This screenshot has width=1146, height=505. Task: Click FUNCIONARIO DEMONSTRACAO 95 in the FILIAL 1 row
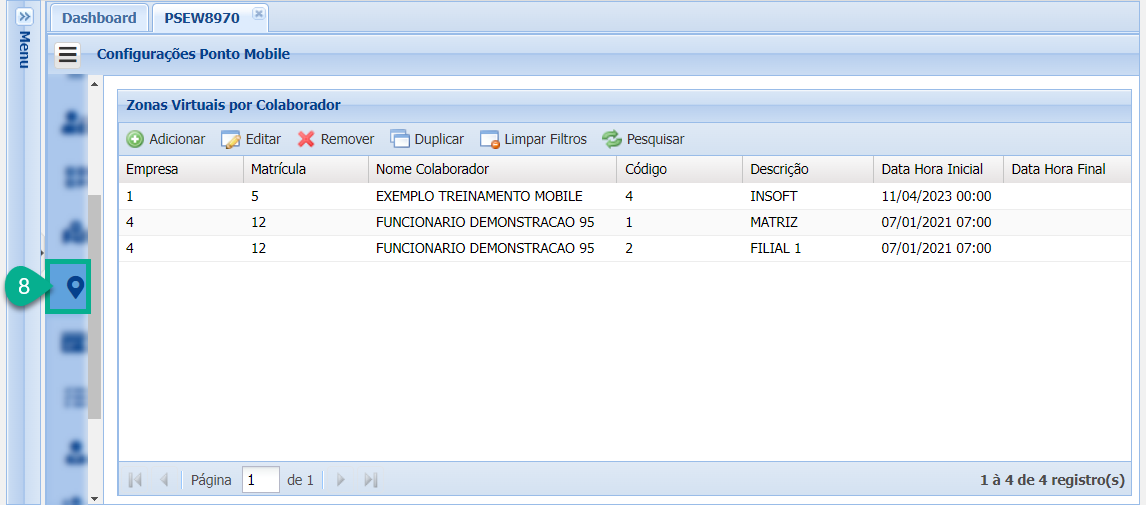tap(493, 248)
